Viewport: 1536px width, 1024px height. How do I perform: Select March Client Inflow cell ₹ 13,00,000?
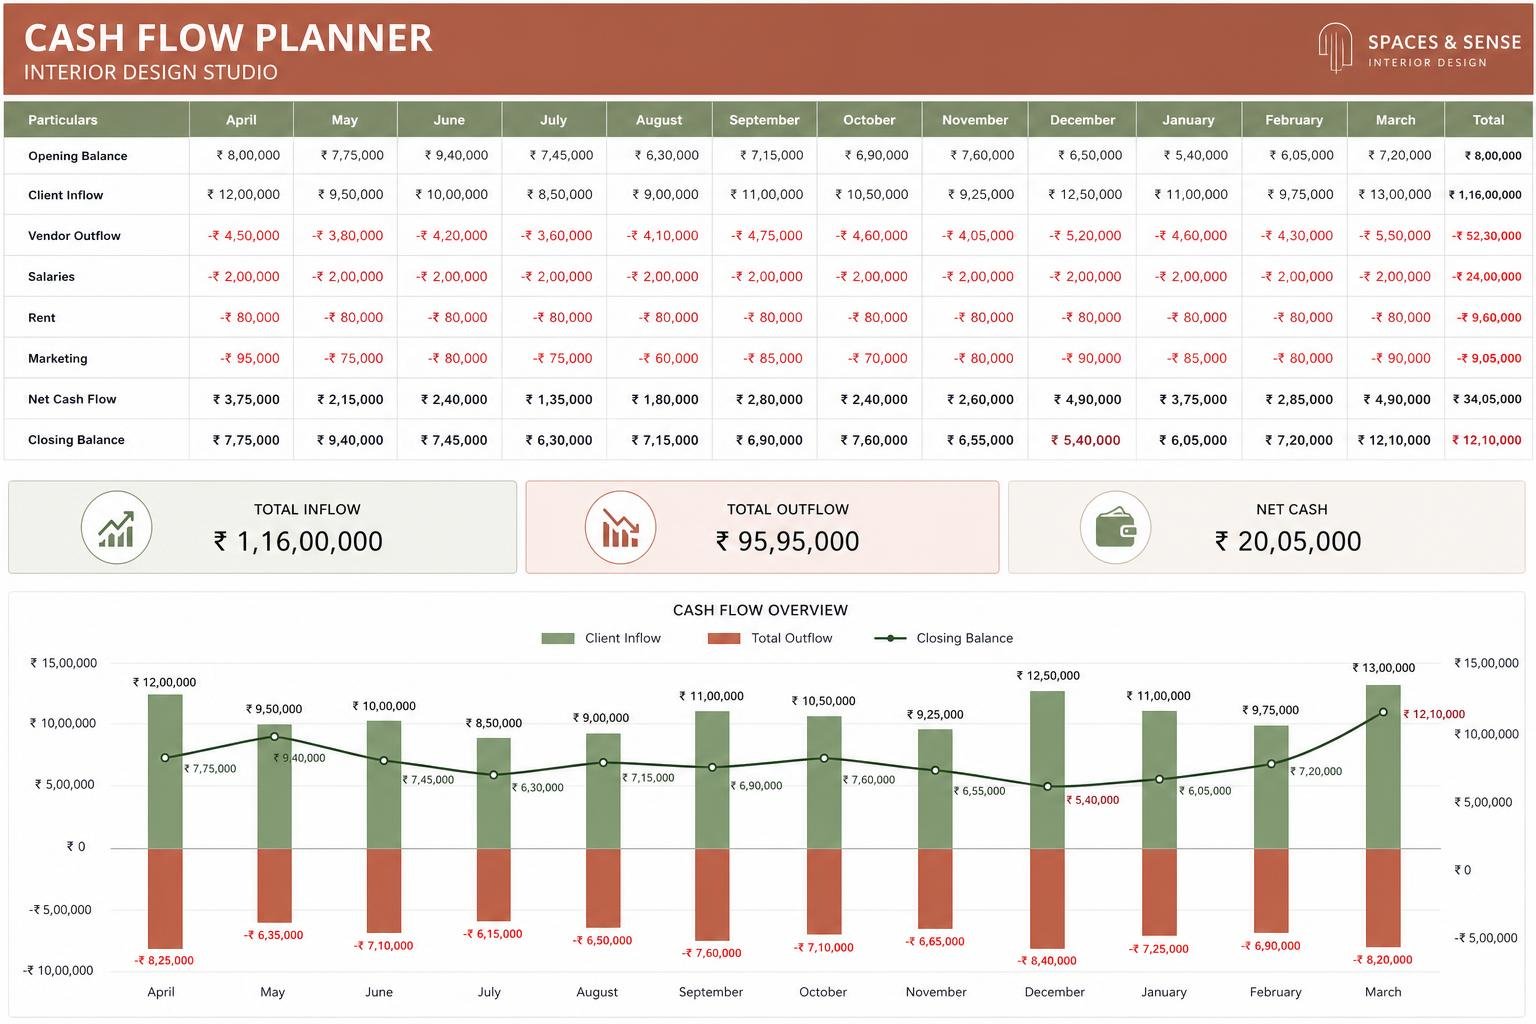point(1394,194)
